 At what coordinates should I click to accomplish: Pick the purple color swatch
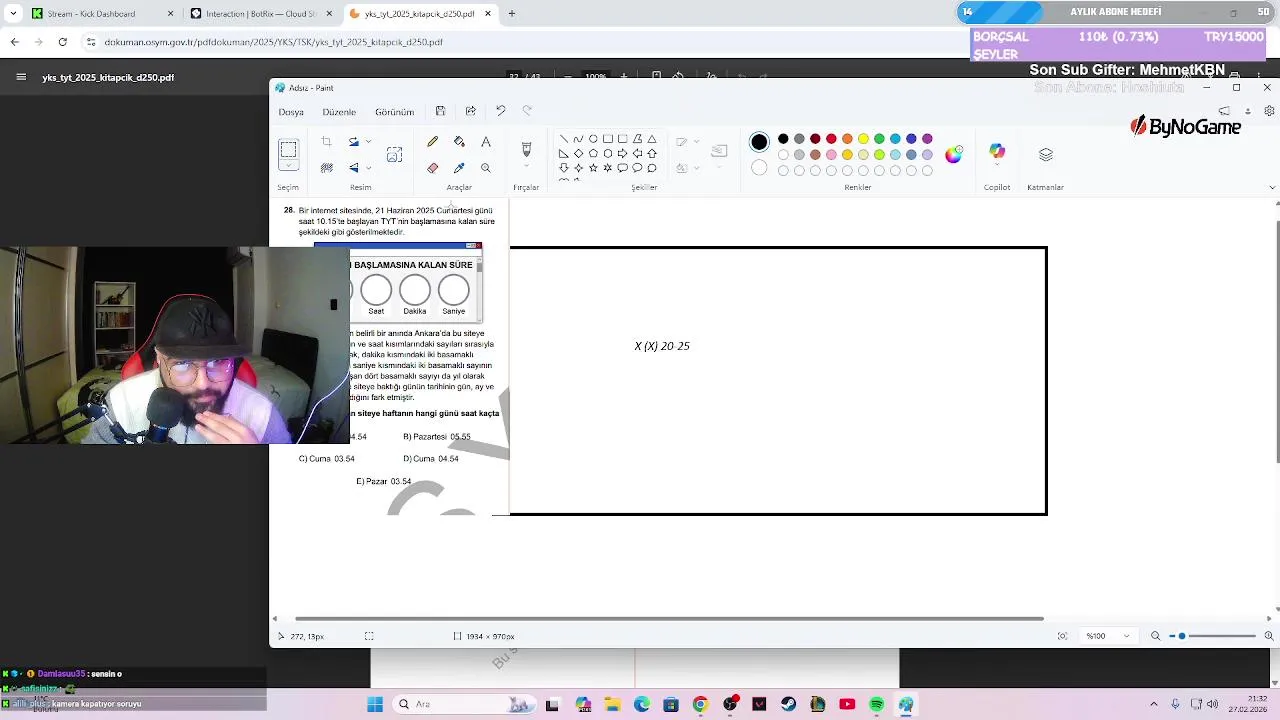pos(927,139)
